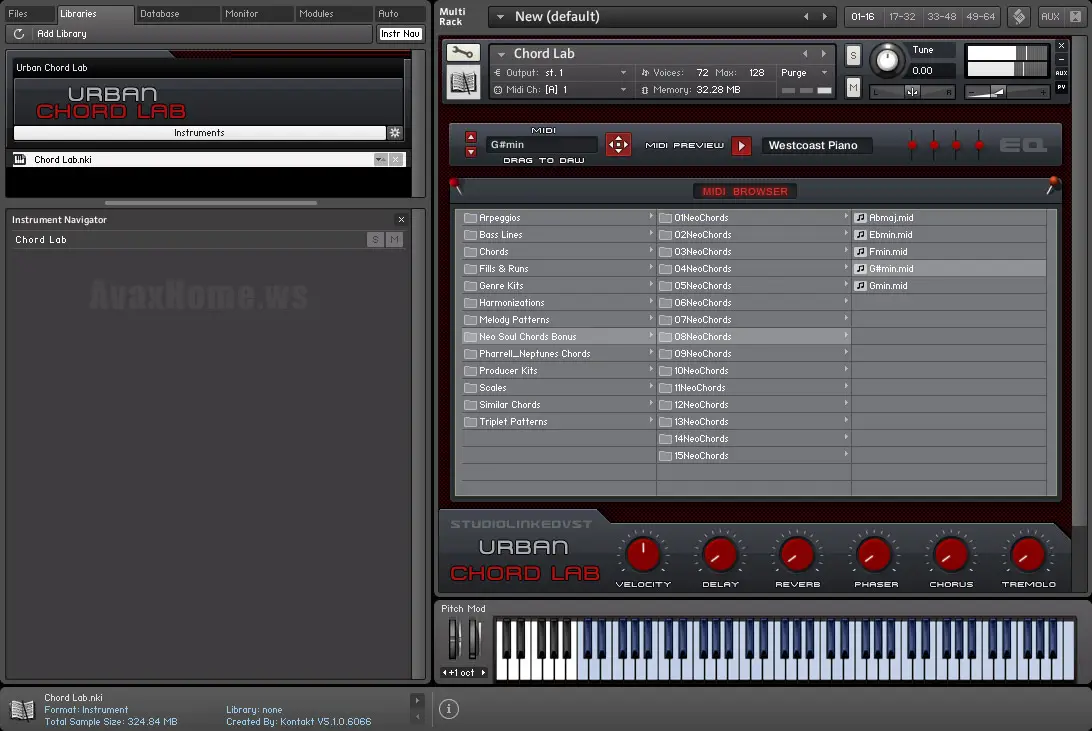
Task: Open the Multi Rack preset dropdown arrow
Action: pos(500,17)
